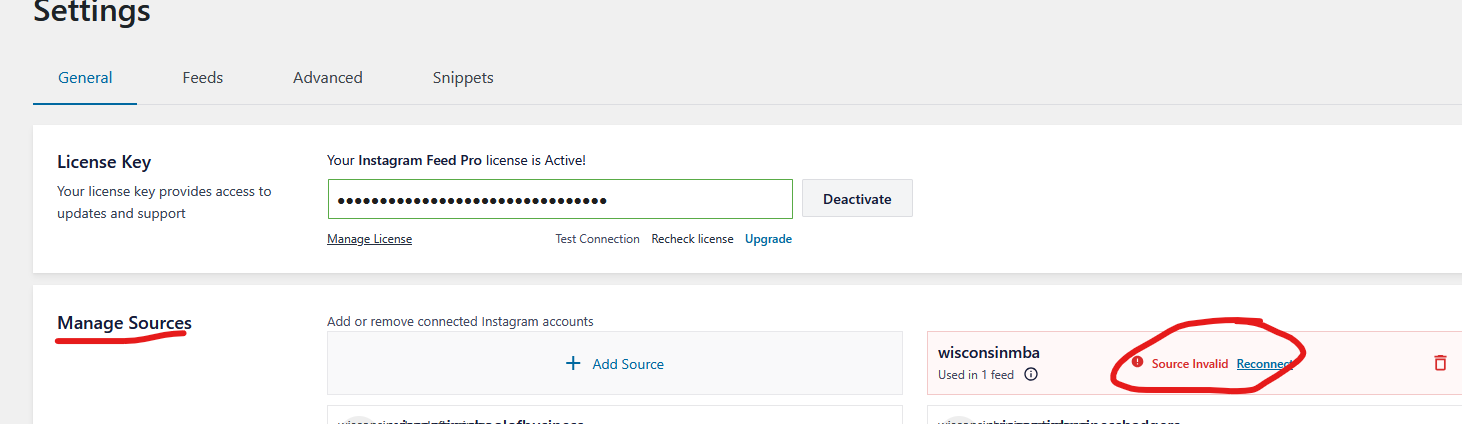Switch to the General tab
Screen dimensions: 1462x424
pos(85,77)
